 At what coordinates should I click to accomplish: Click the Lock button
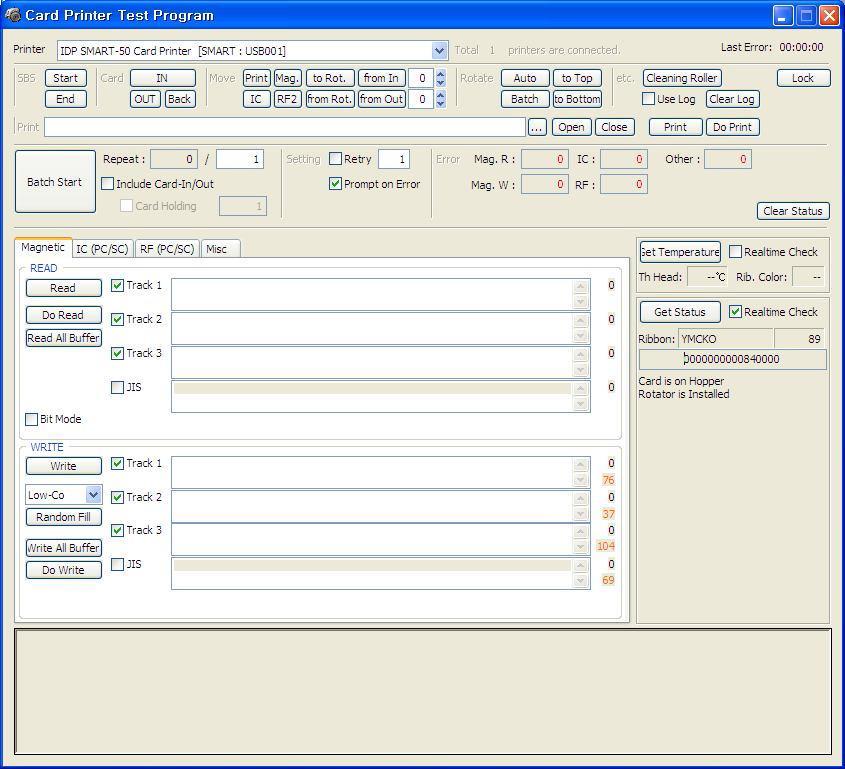[803, 78]
